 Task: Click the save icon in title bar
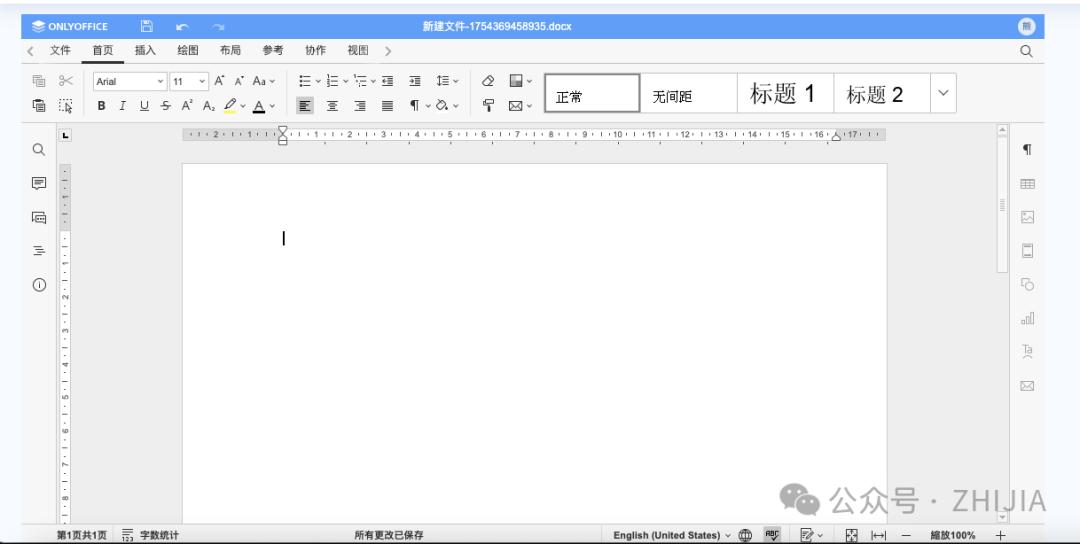click(147, 26)
